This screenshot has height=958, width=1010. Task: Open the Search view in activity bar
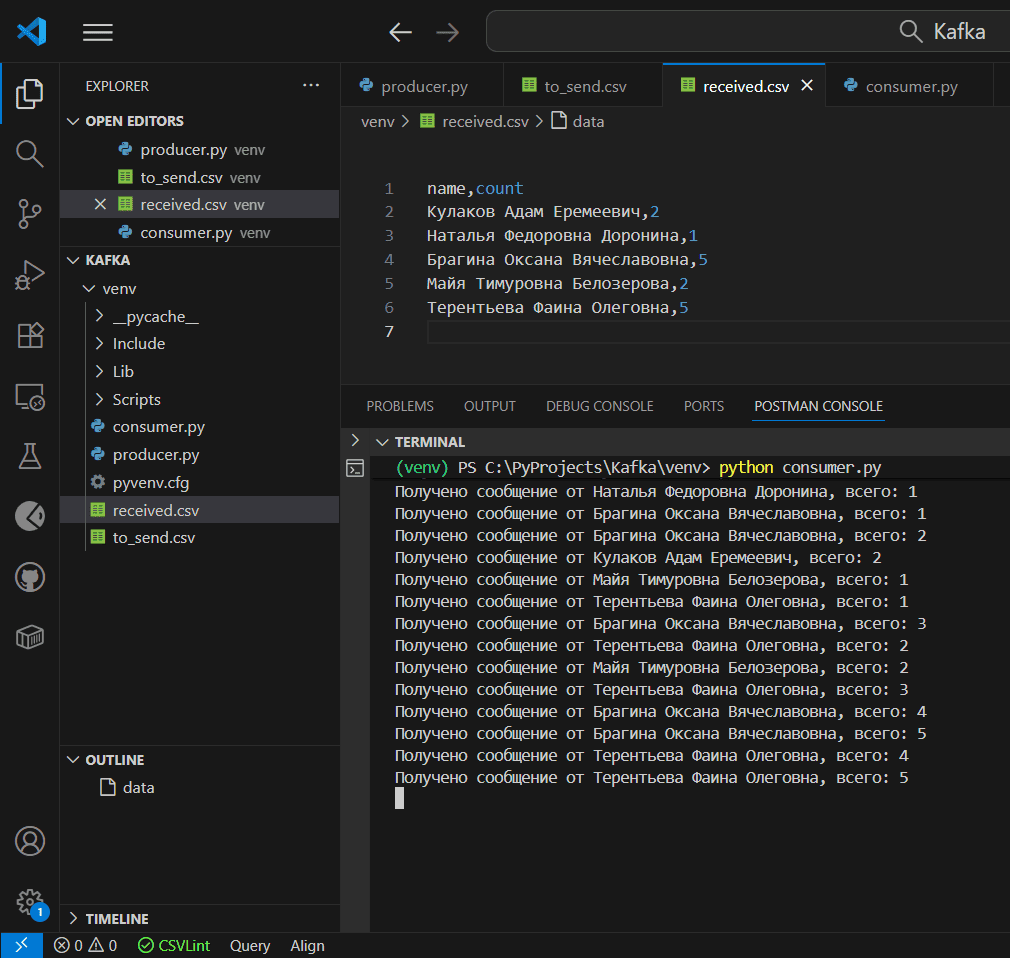(30, 154)
